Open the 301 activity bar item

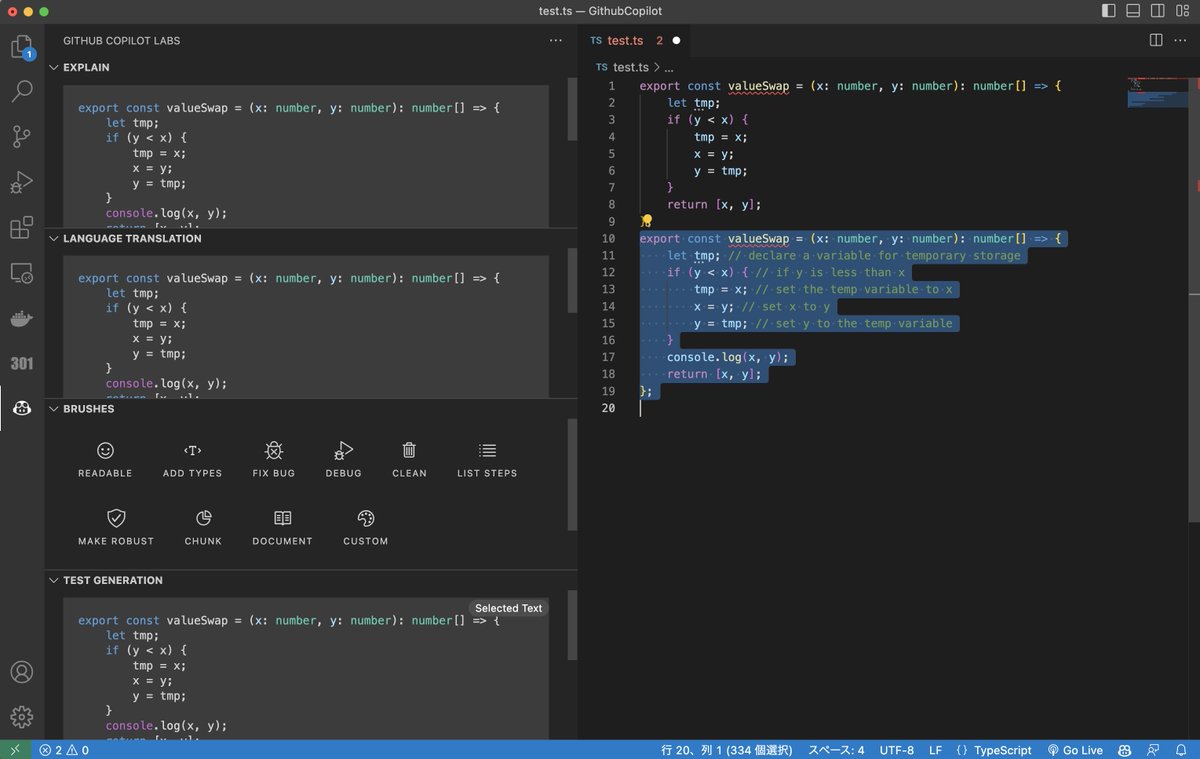22,363
